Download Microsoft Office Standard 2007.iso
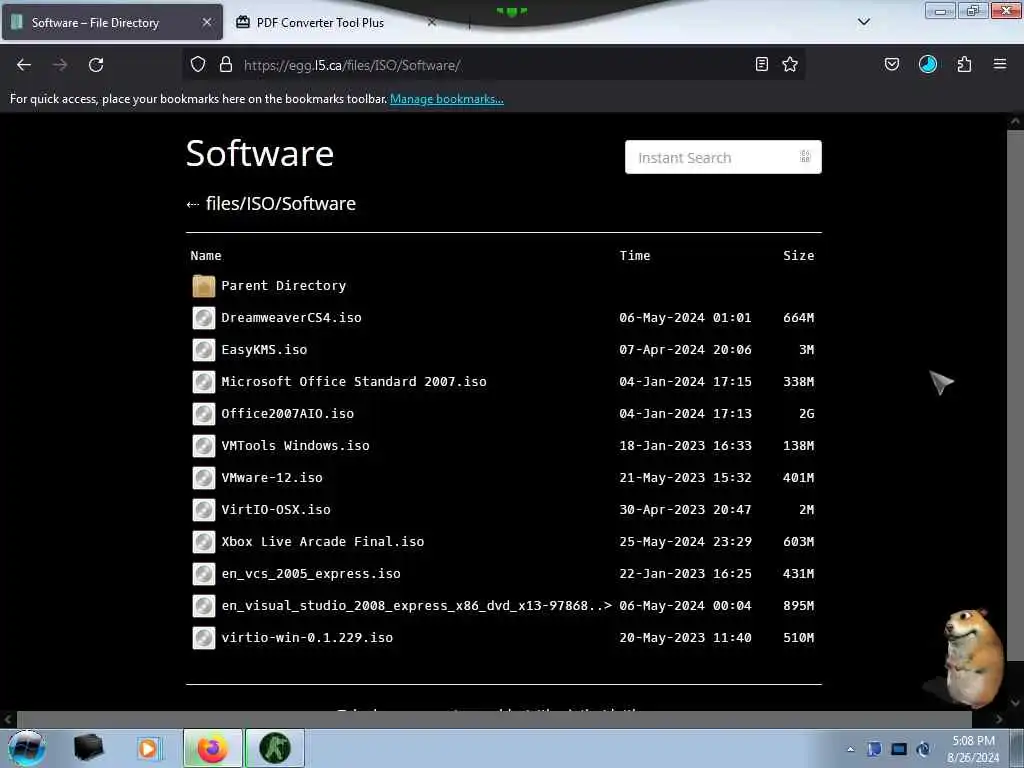The width and height of the screenshot is (1024, 768). pos(354,382)
